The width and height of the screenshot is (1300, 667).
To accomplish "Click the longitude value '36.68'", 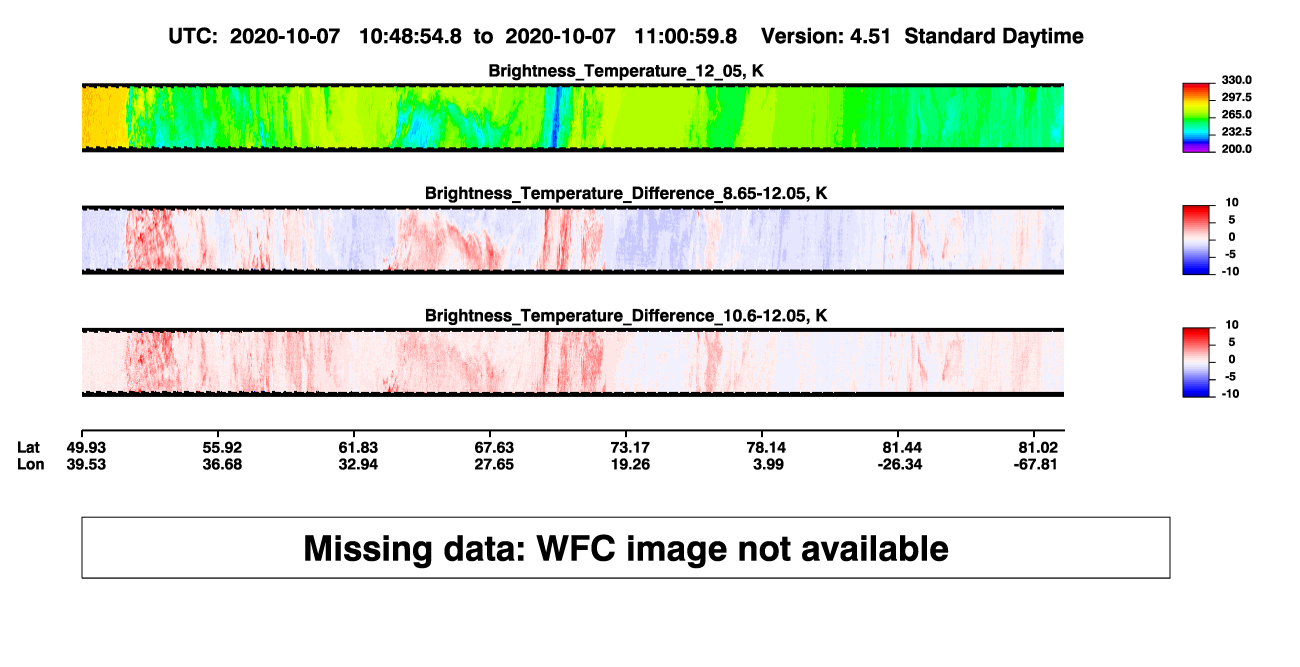I will (x=222, y=463).
